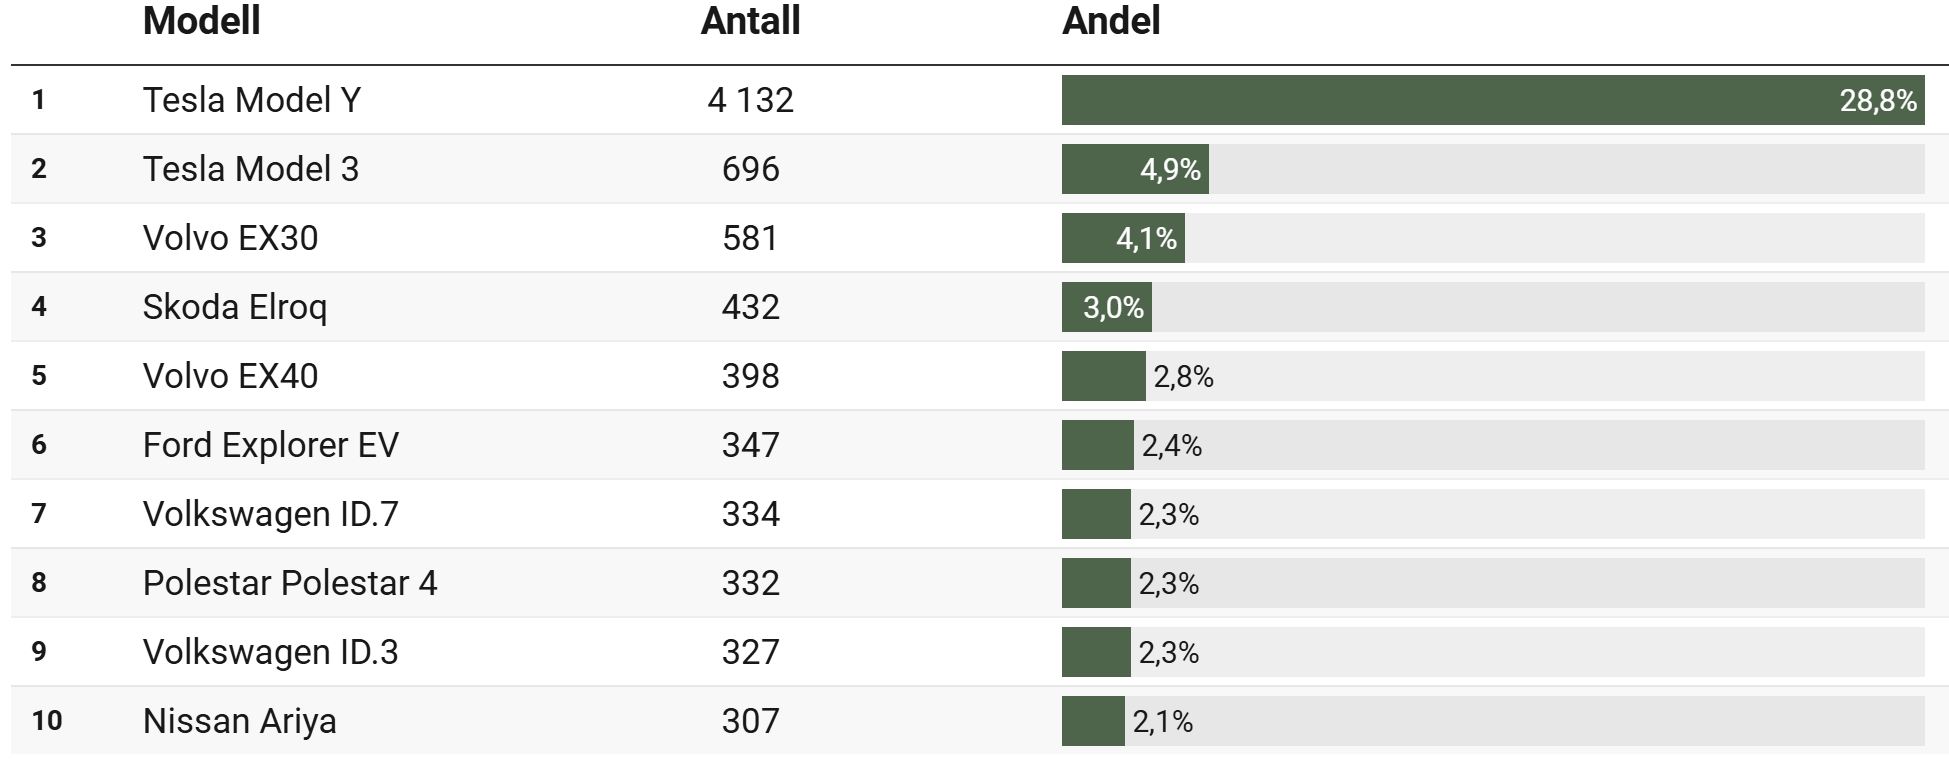Click the 3,0% Skoda Elroq bar
Viewport: 1949px width, 769px height.
(x=1106, y=308)
